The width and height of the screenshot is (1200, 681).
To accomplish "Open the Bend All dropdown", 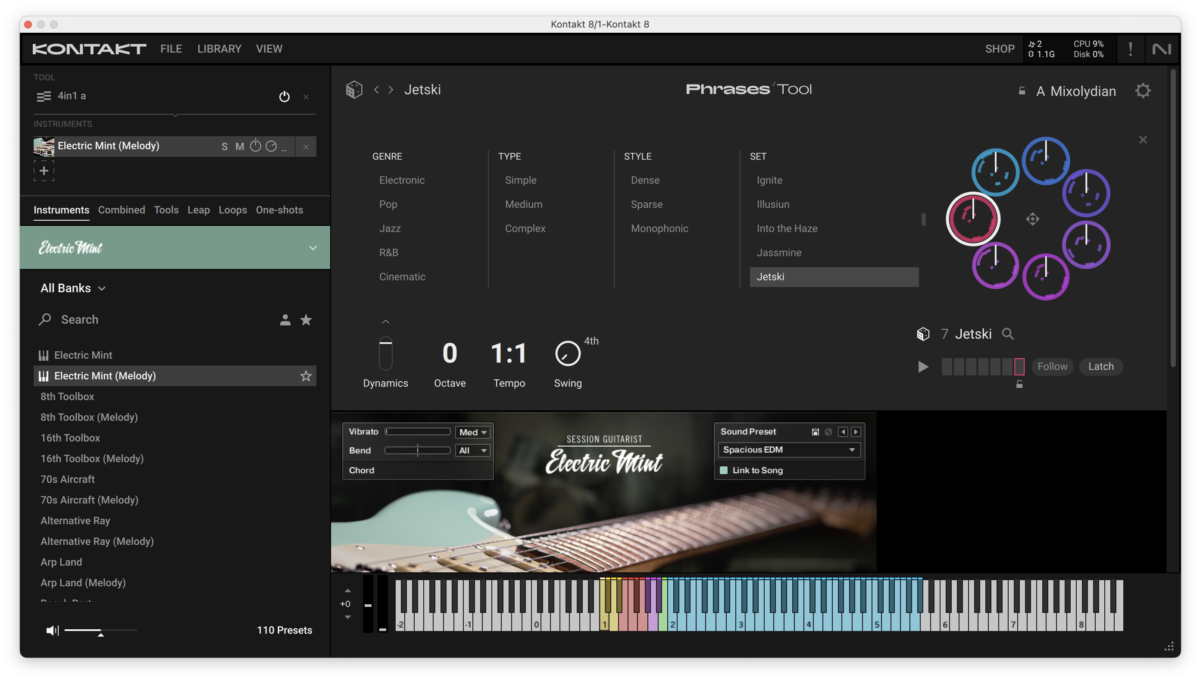I will coord(472,451).
